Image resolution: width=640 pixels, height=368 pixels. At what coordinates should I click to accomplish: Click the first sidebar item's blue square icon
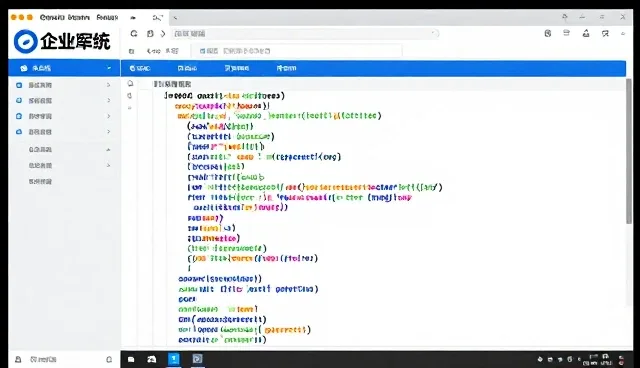pyautogui.click(x=19, y=85)
